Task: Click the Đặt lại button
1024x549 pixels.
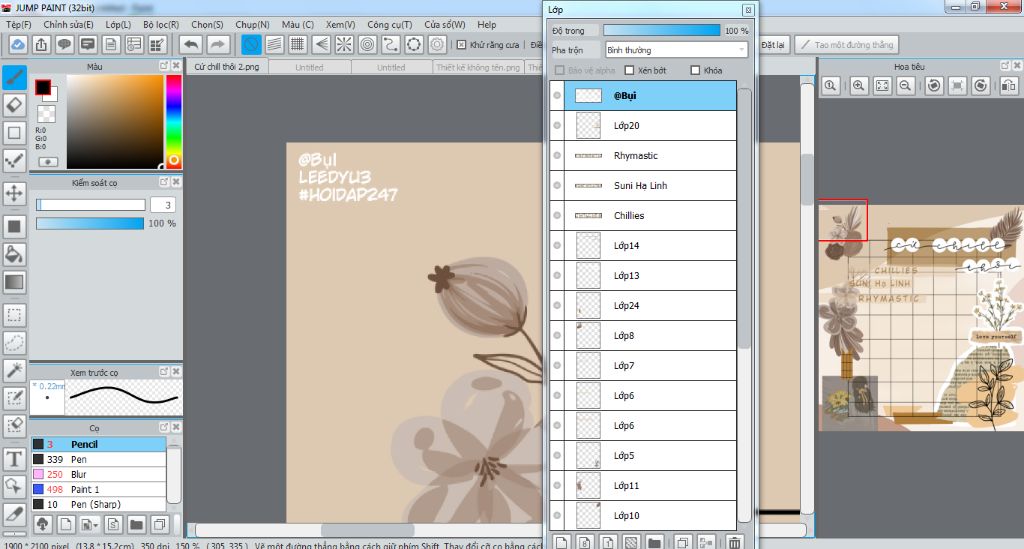Action: tap(773, 44)
